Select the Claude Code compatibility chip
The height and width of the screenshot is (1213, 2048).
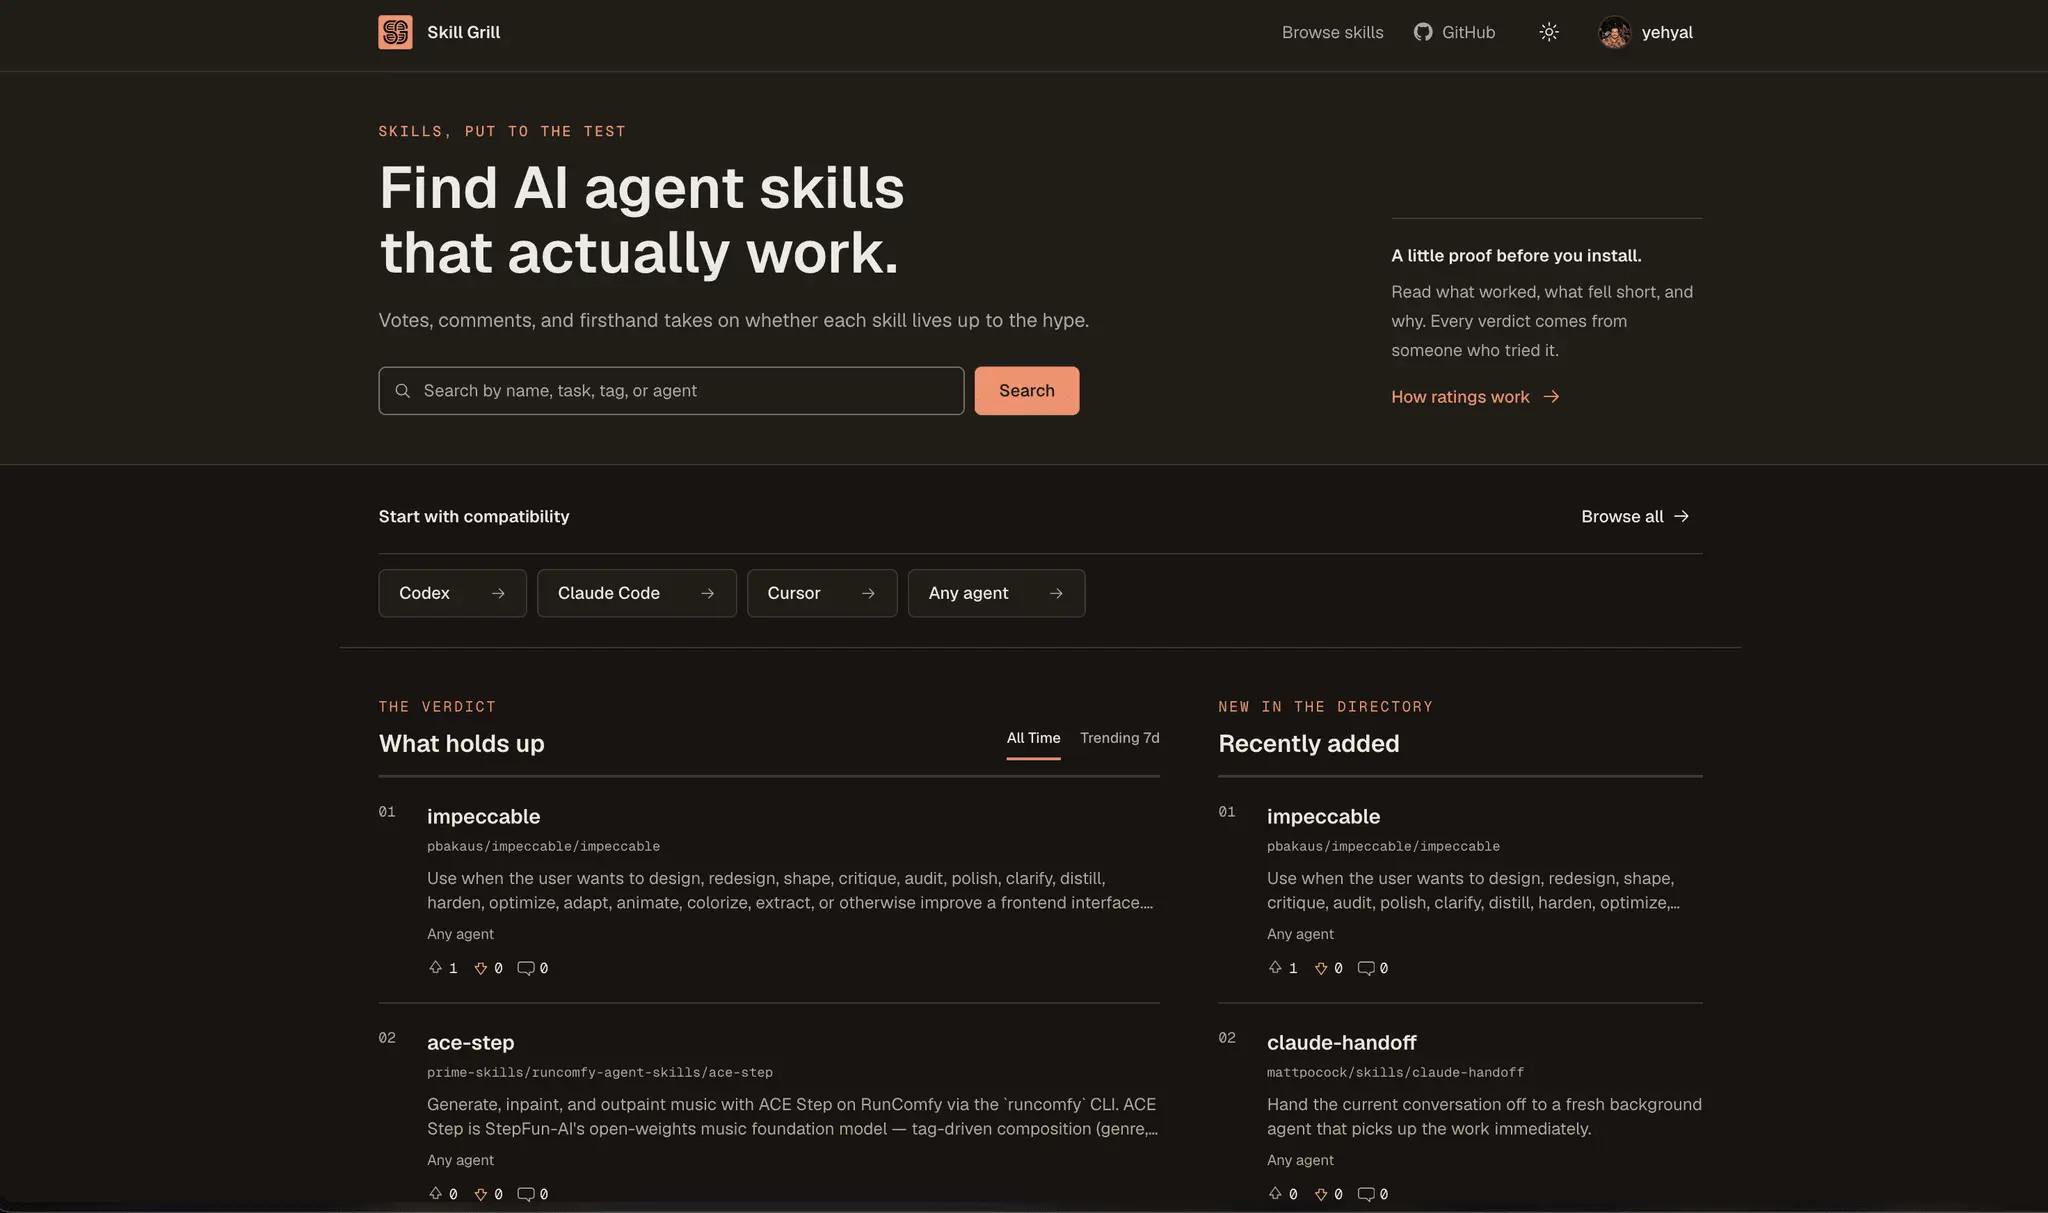[x=637, y=593]
